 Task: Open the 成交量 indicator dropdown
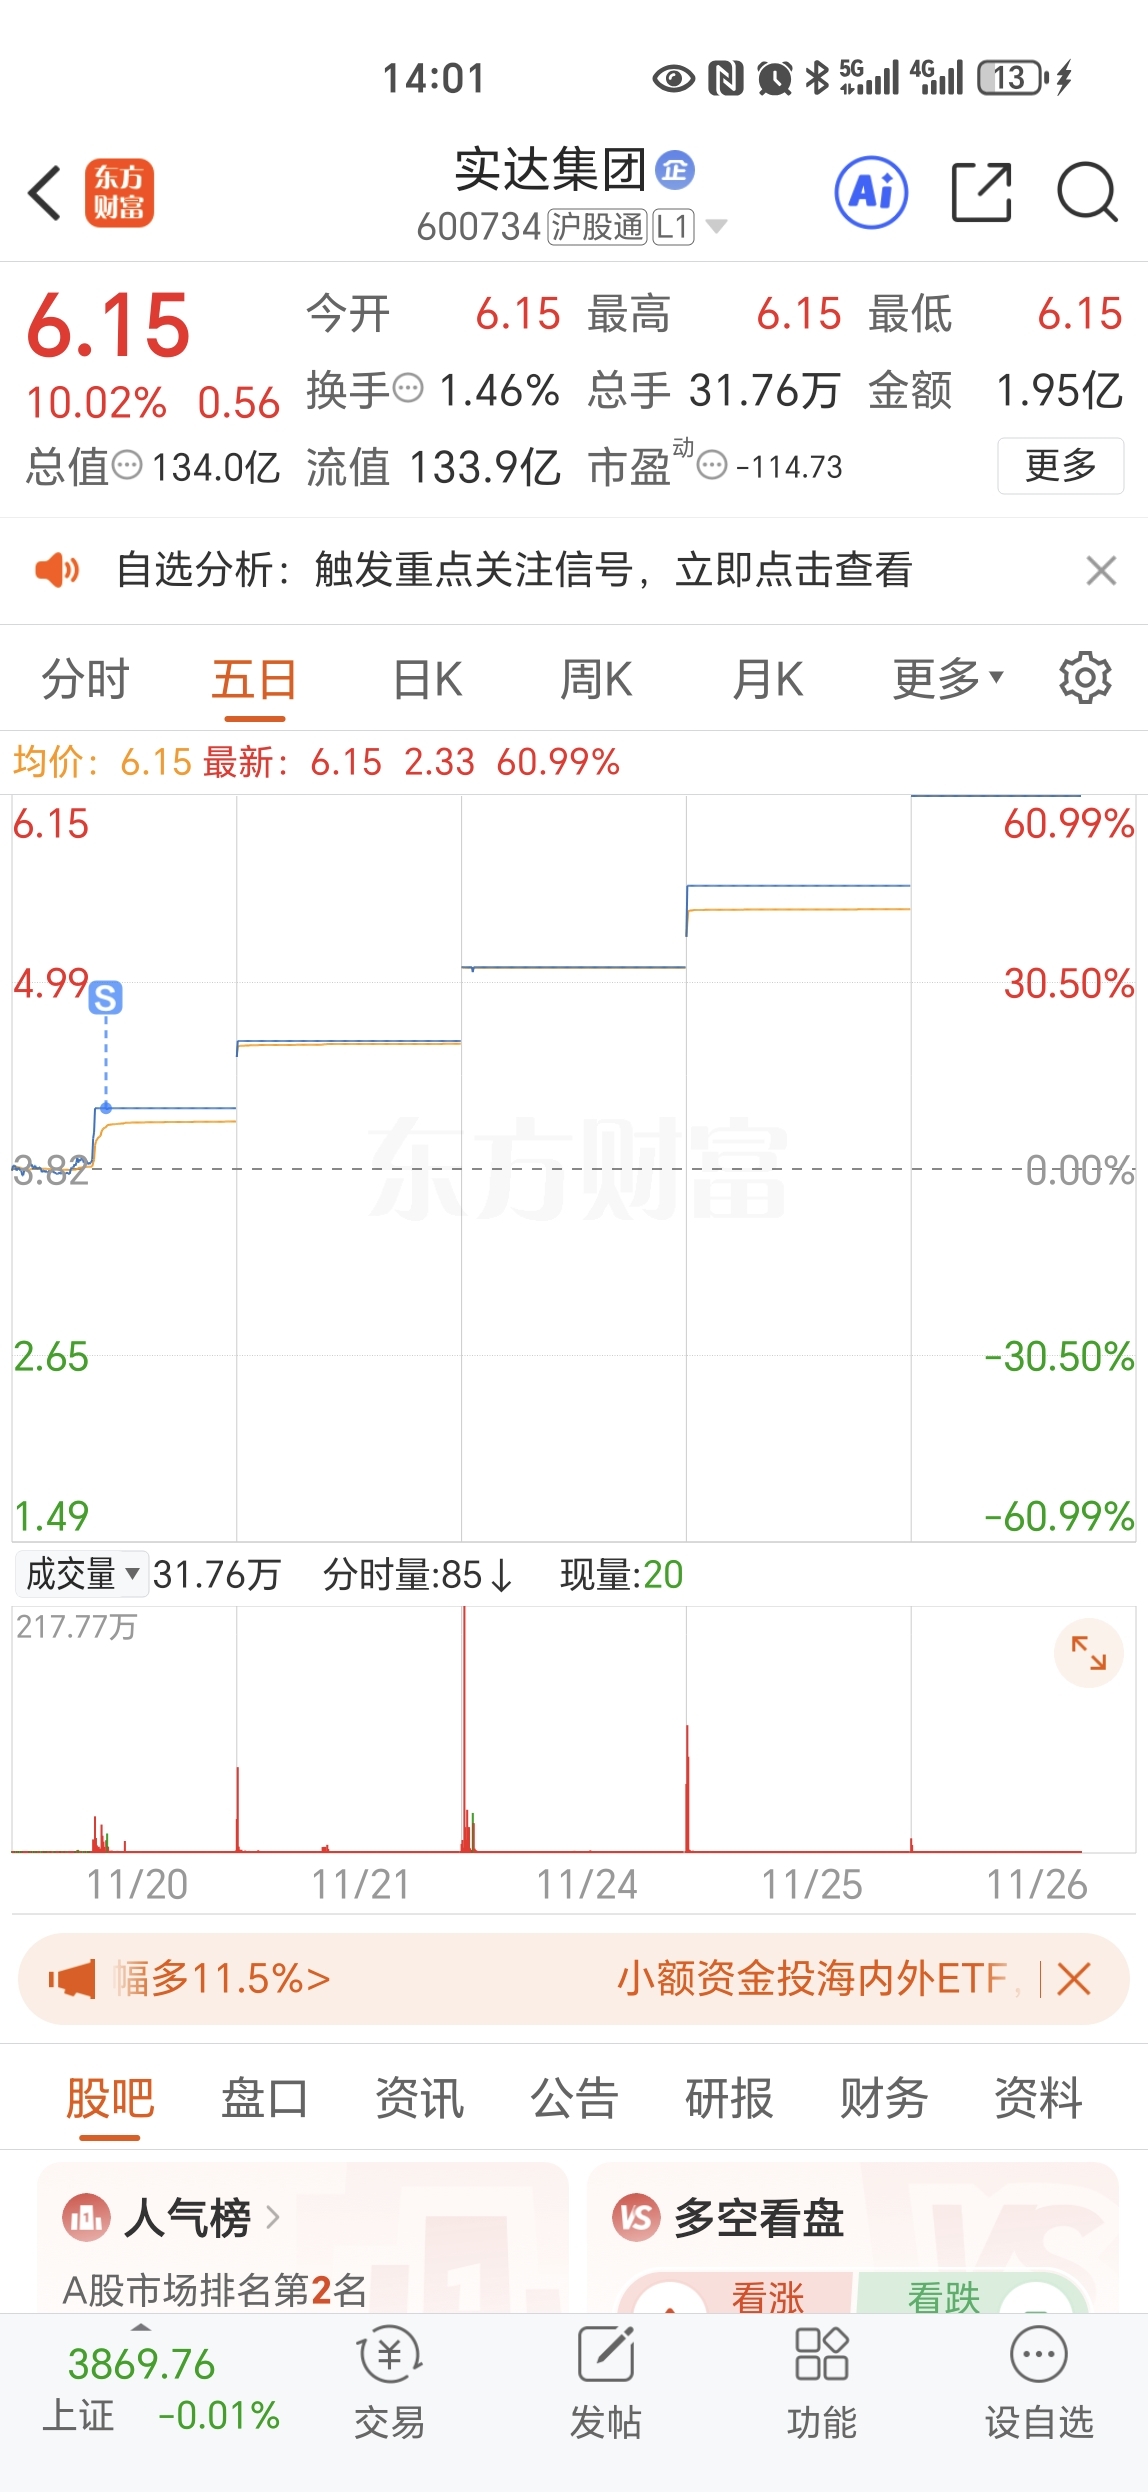point(82,1574)
